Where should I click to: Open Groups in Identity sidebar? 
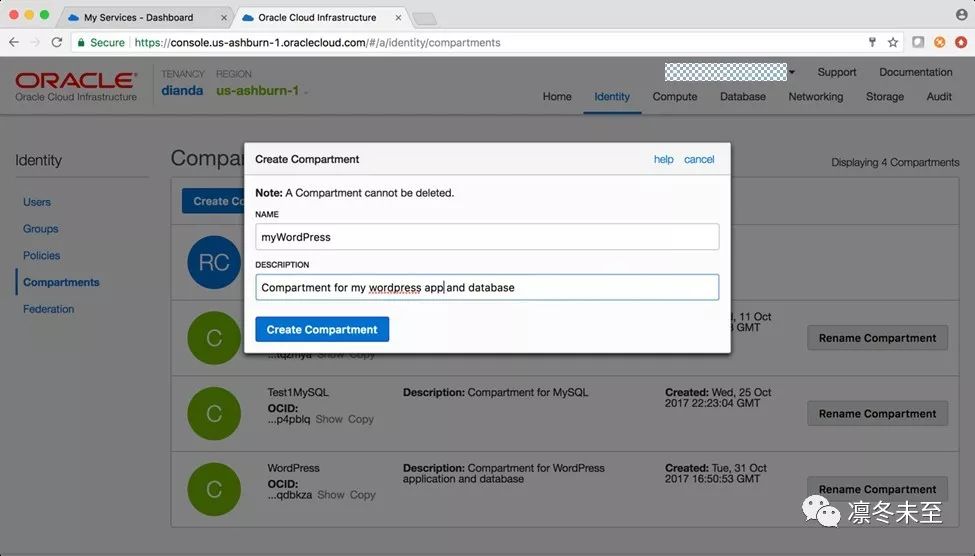click(x=40, y=229)
